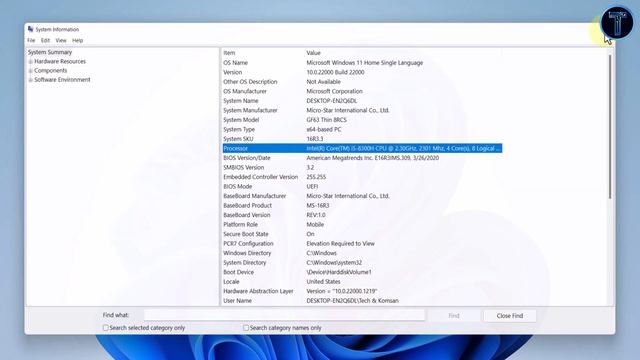Open the View menu
Image resolution: width=640 pixels, height=360 pixels.
61,40
